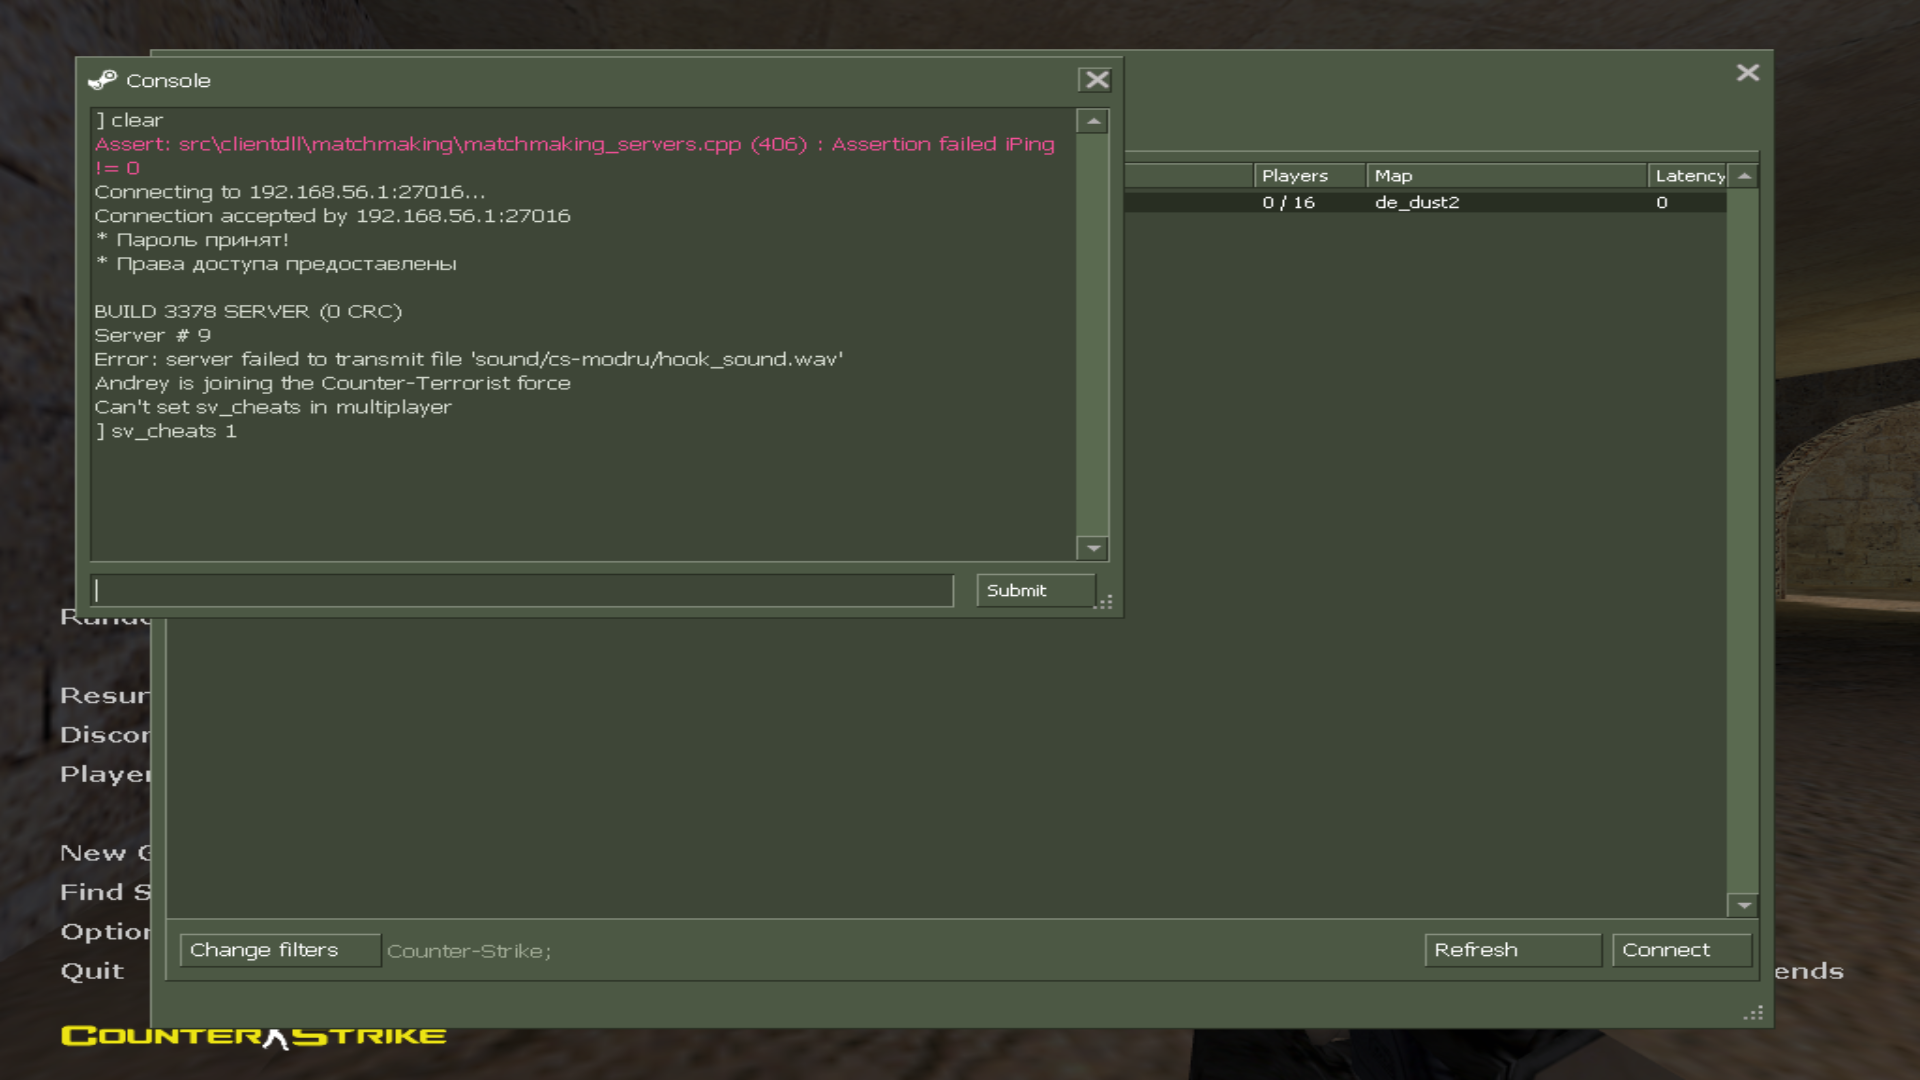Click the Steam icon in Console title
Viewport: 1920px width, 1080px height.
[102, 80]
